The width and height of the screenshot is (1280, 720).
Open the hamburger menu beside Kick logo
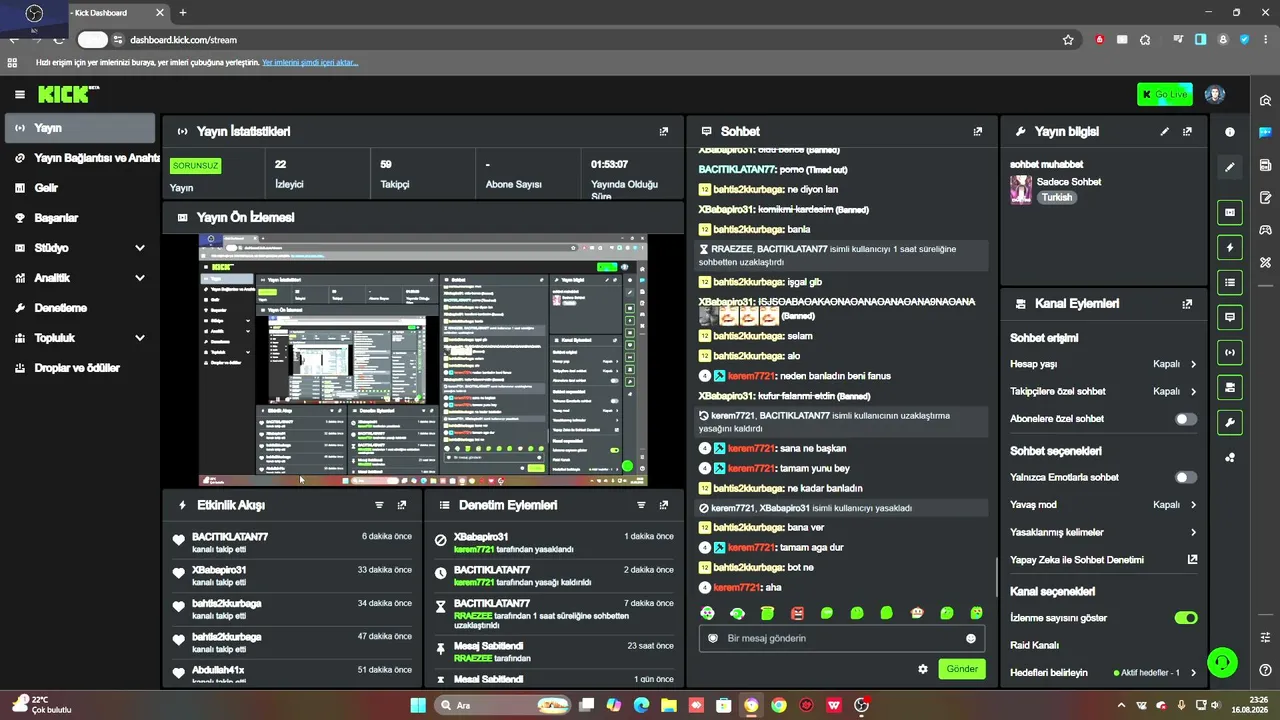20,95
